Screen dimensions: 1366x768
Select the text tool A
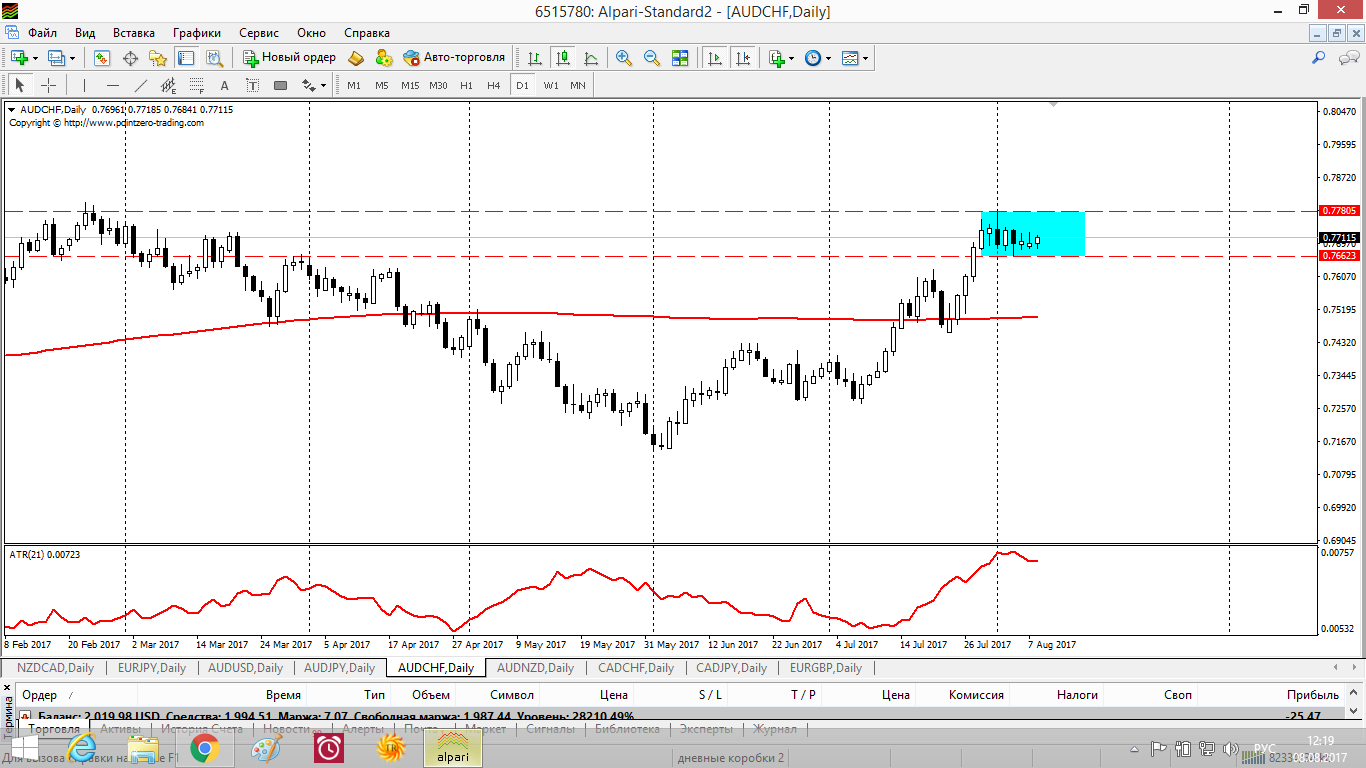pos(224,85)
